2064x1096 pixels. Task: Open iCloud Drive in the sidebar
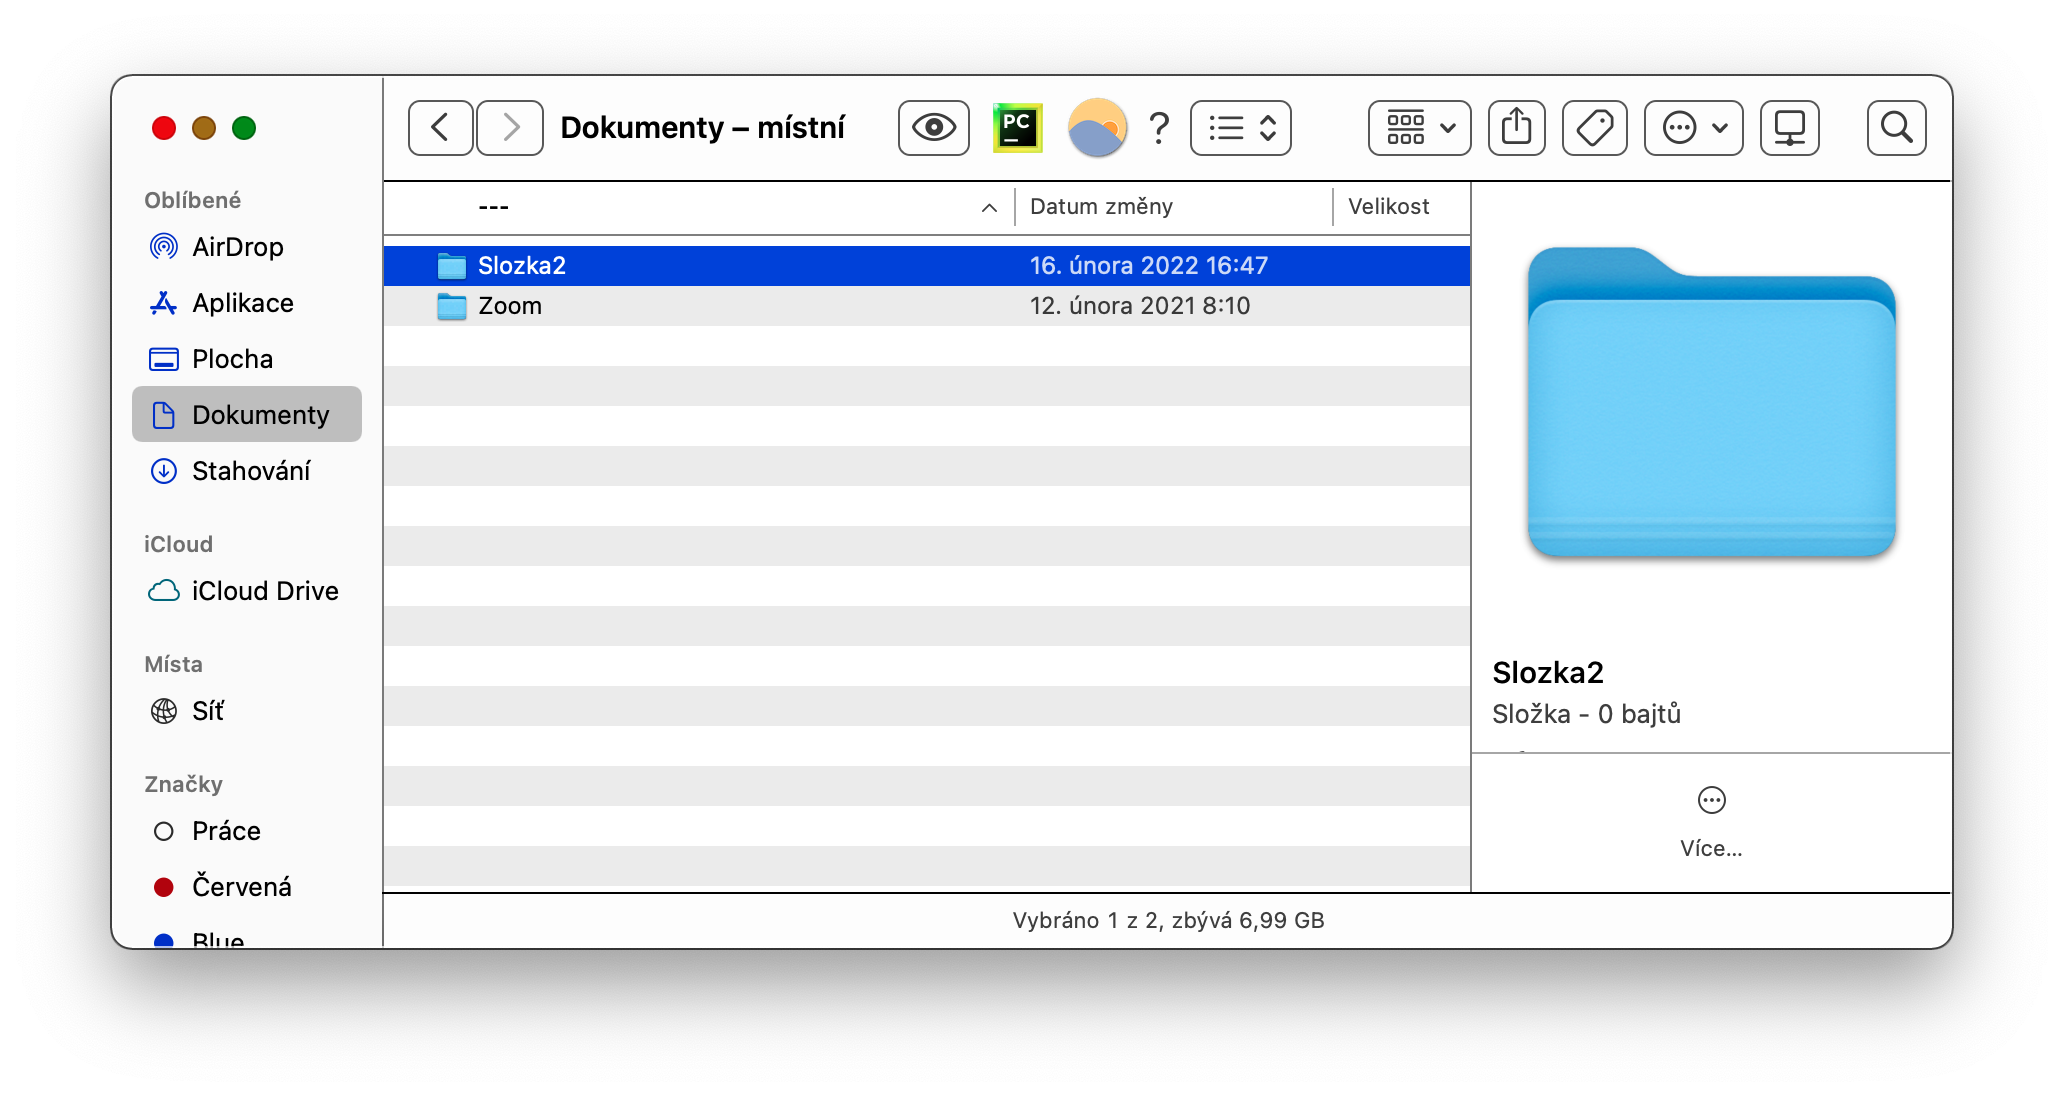[246, 591]
